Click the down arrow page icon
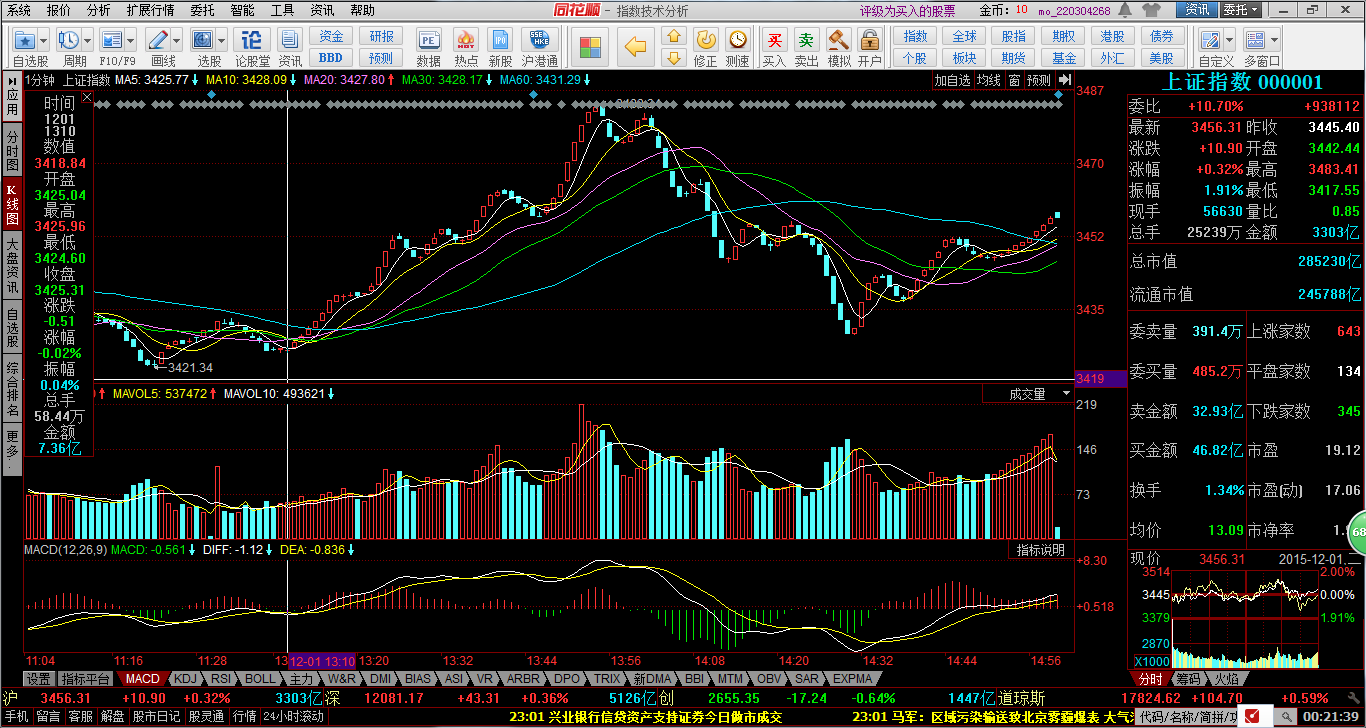 coord(674,58)
